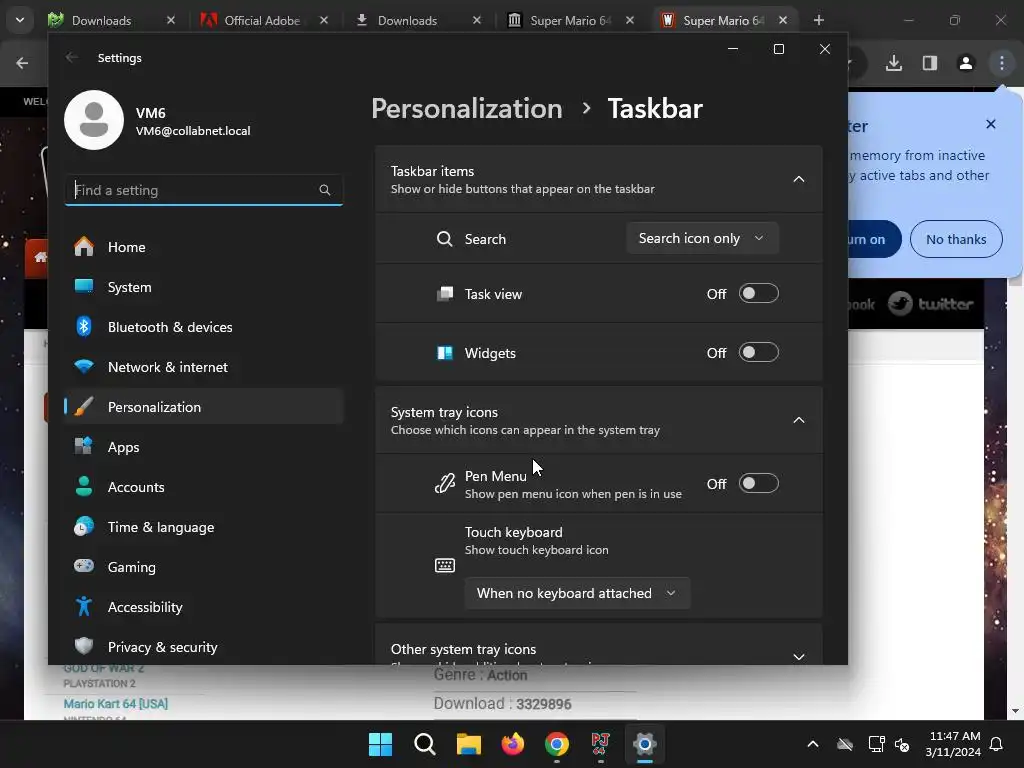The height and width of the screenshot is (768, 1024).
Task: Click the Find a setting search box
Action: click(203, 190)
